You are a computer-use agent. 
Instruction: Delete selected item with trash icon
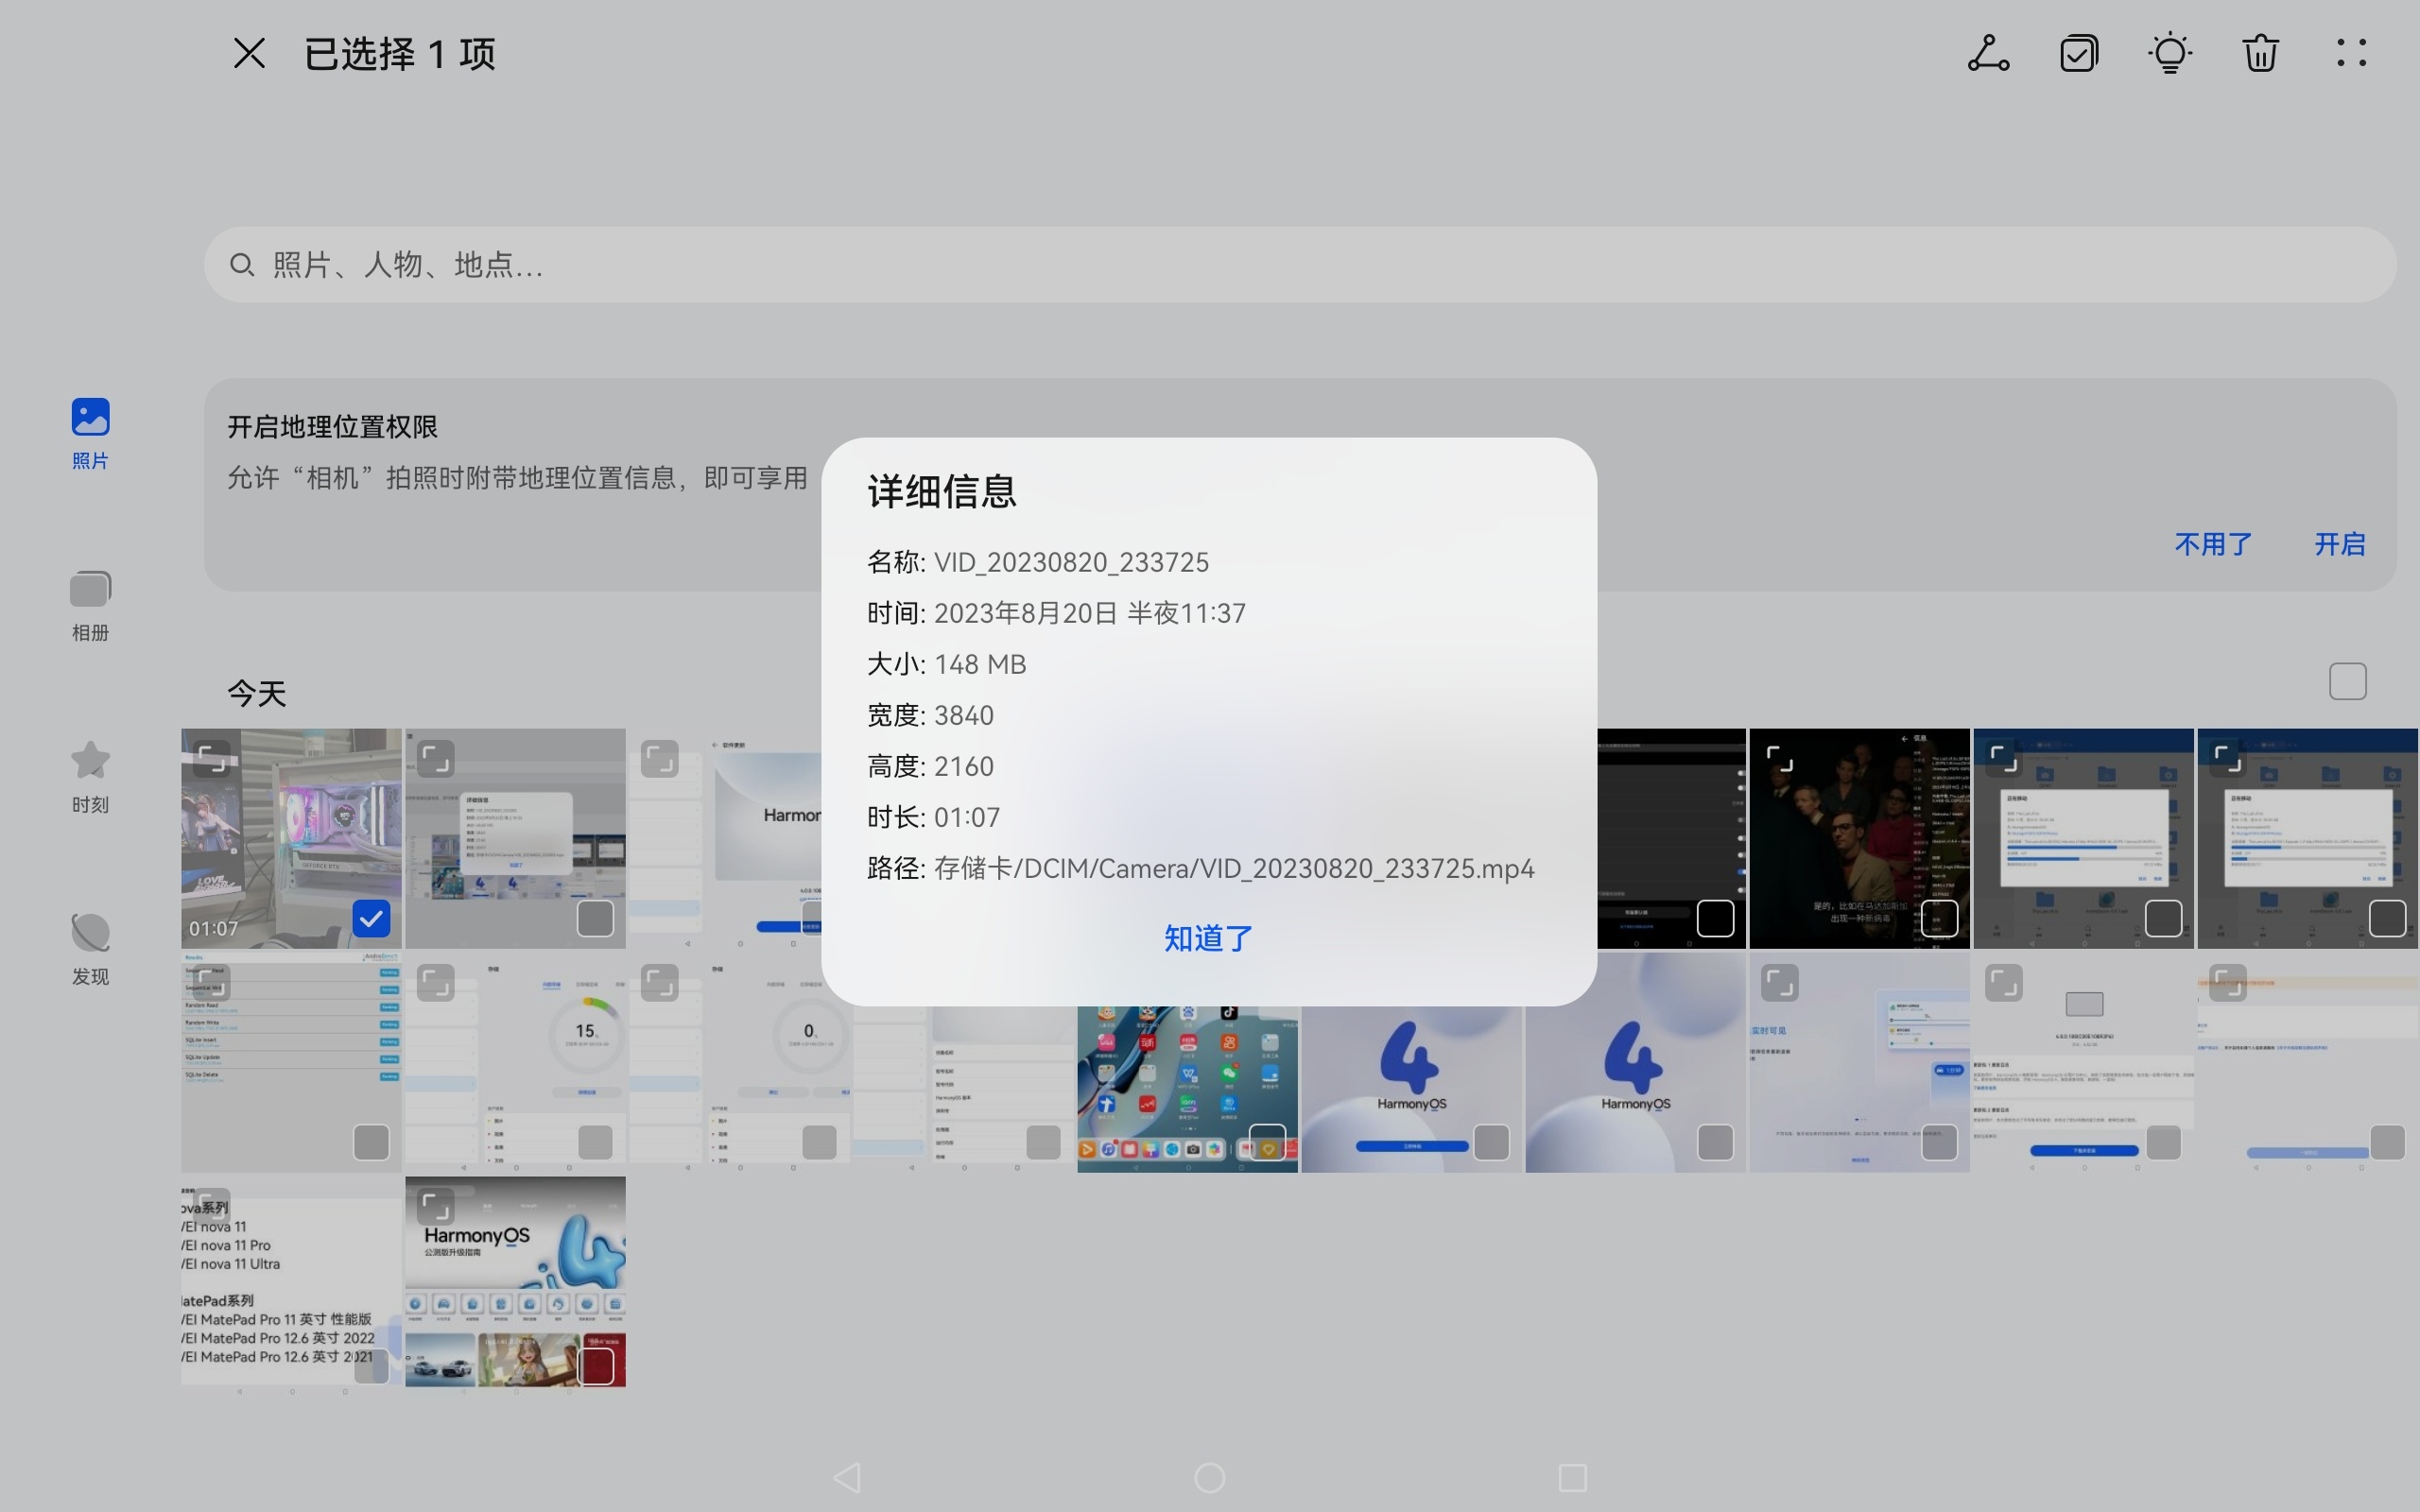tap(2260, 54)
